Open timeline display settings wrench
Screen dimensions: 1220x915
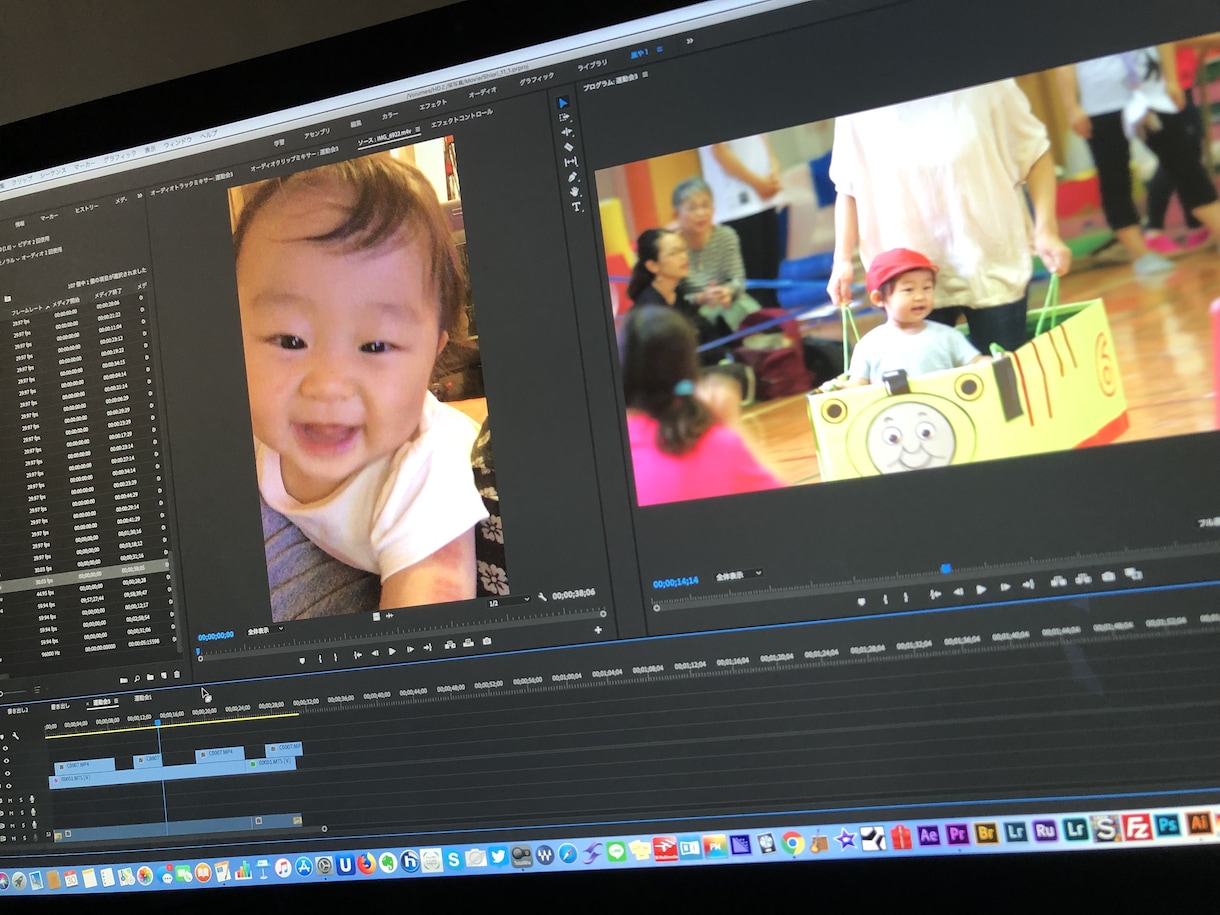16,736
